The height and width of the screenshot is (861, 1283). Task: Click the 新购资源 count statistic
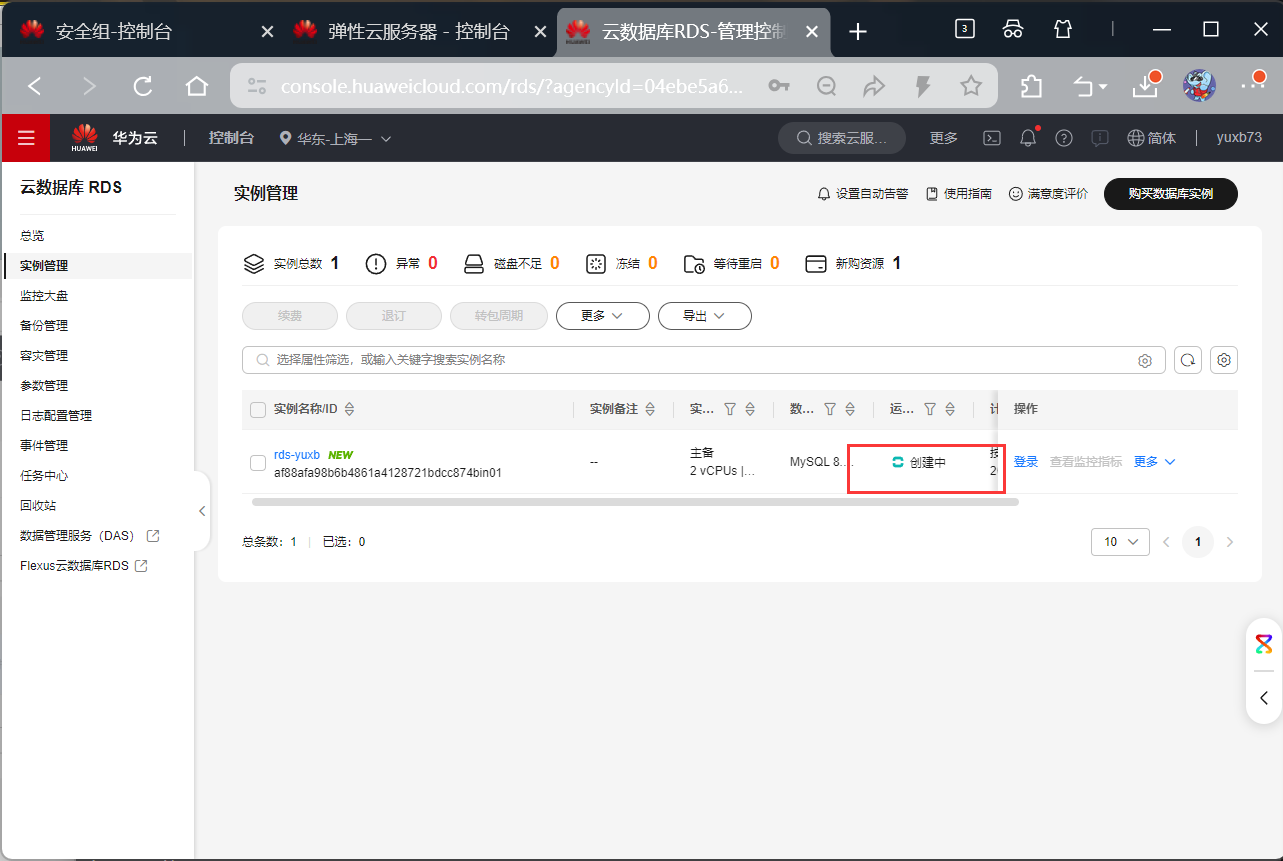pyautogui.click(x=853, y=264)
